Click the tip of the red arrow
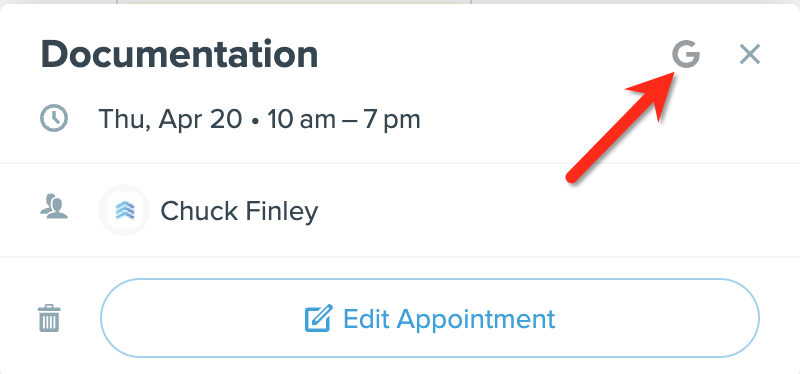Screen dimensions: 800x374 674,75
